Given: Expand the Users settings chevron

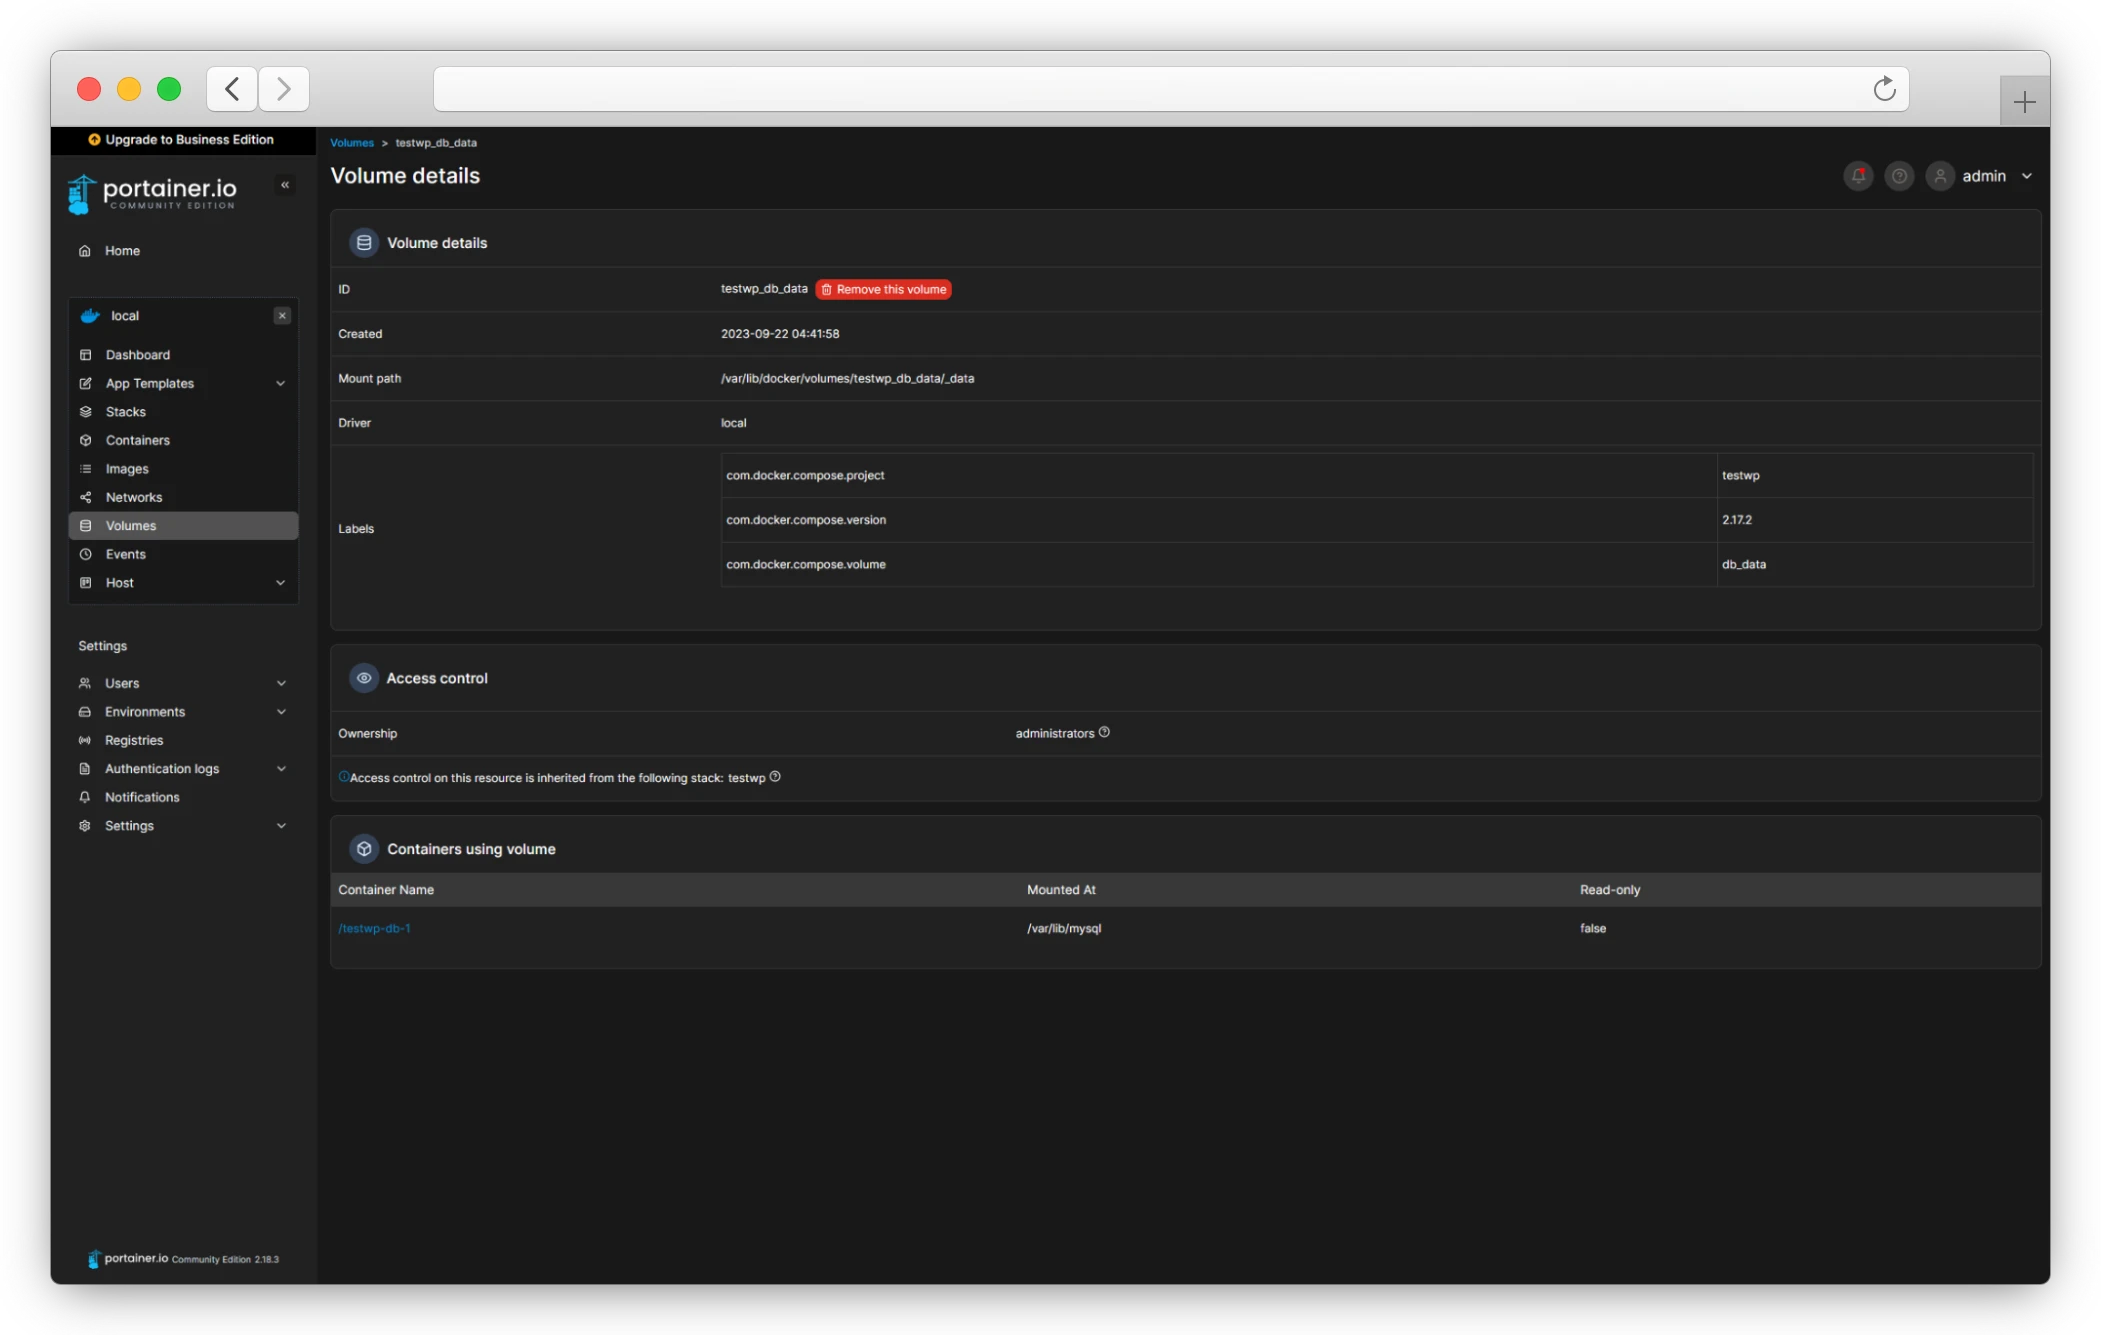Looking at the screenshot, I should [x=281, y=684].
